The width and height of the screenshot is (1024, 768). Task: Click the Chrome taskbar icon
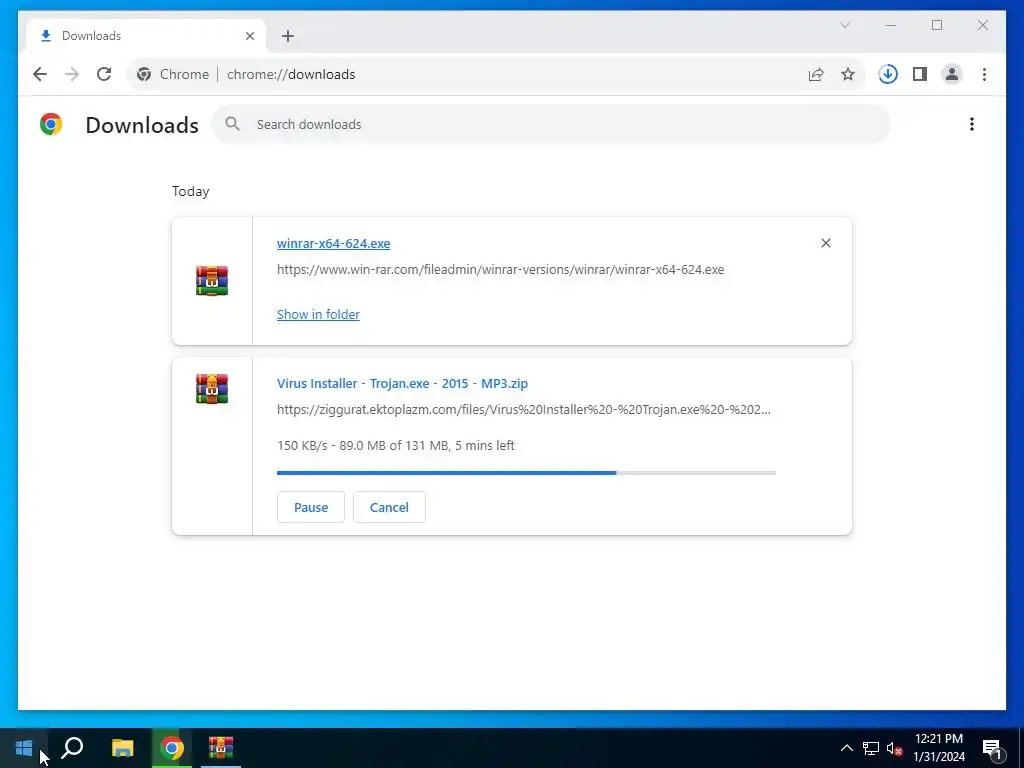coord(172,747)
